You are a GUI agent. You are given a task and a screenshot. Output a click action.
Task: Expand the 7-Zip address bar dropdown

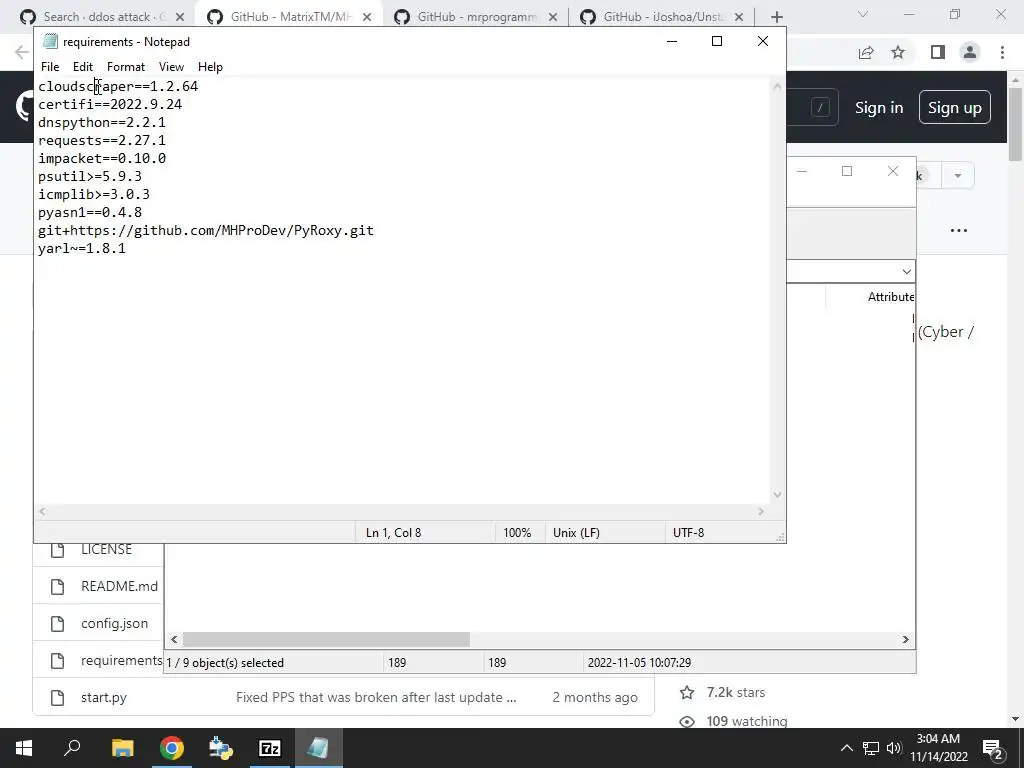point(906,272)
